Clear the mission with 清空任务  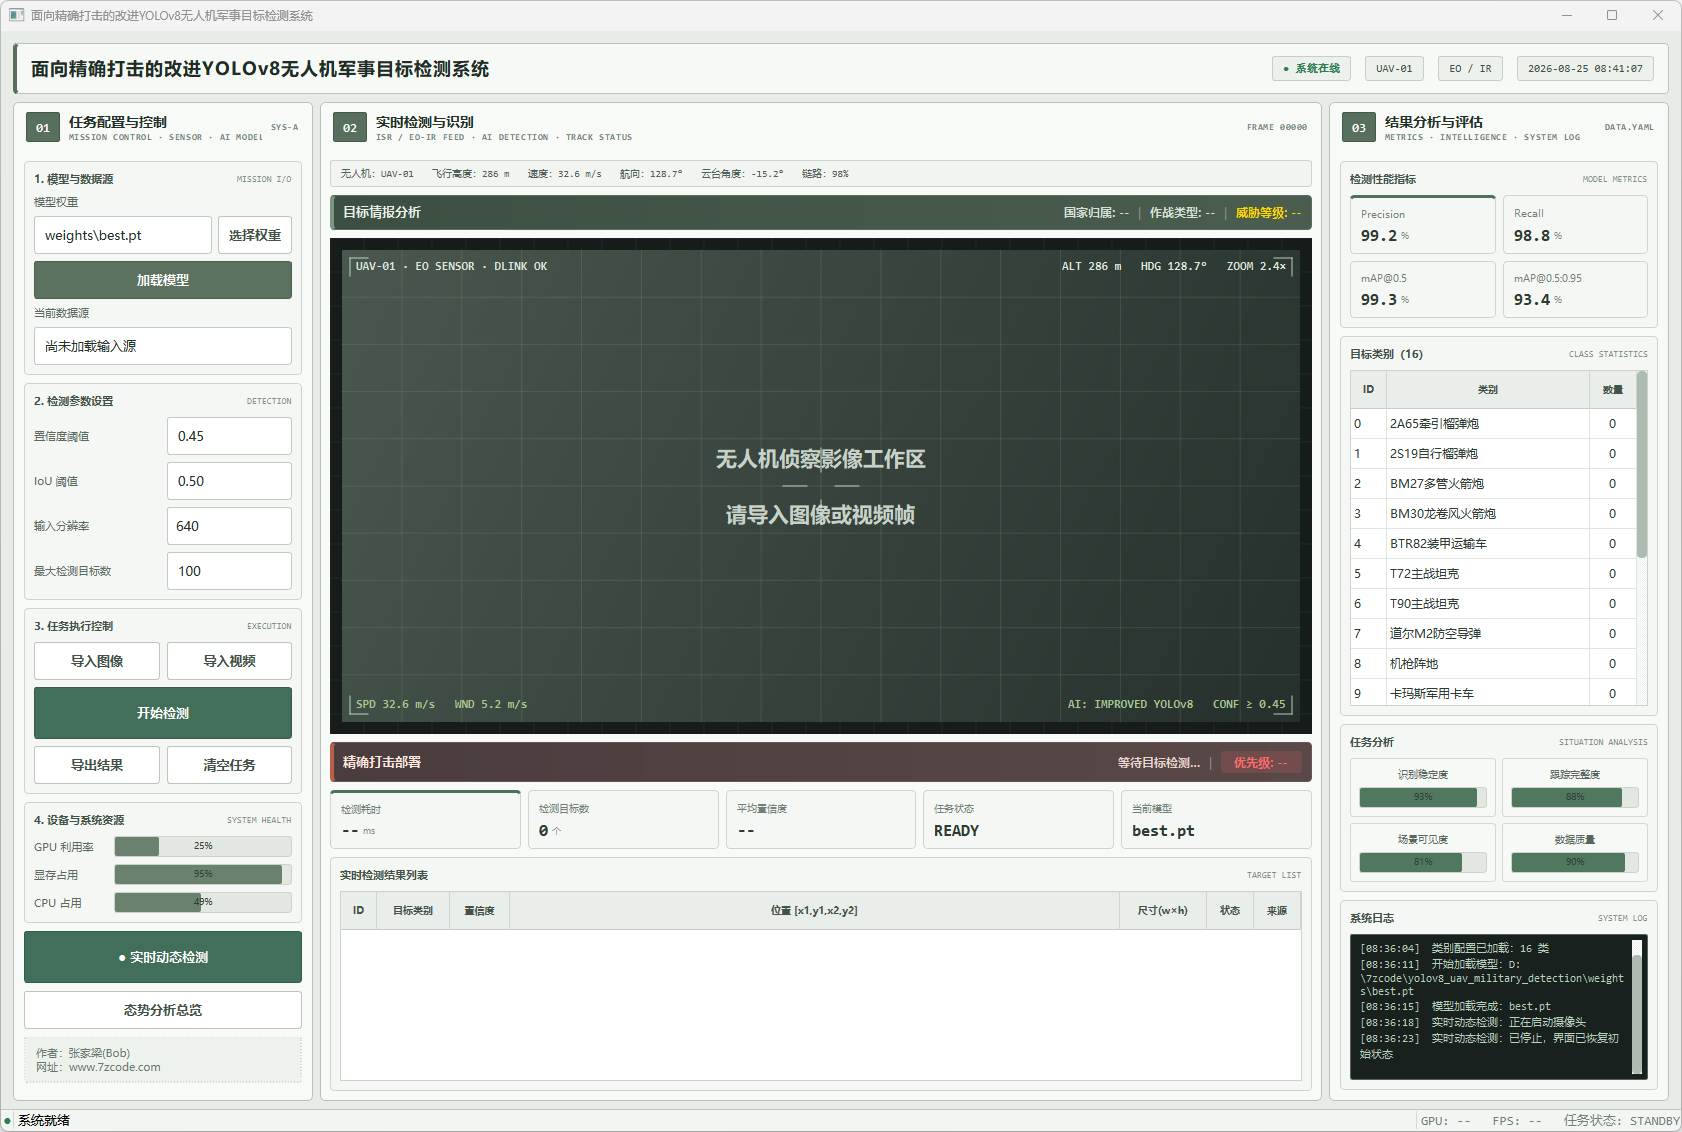tap(229, 765)
